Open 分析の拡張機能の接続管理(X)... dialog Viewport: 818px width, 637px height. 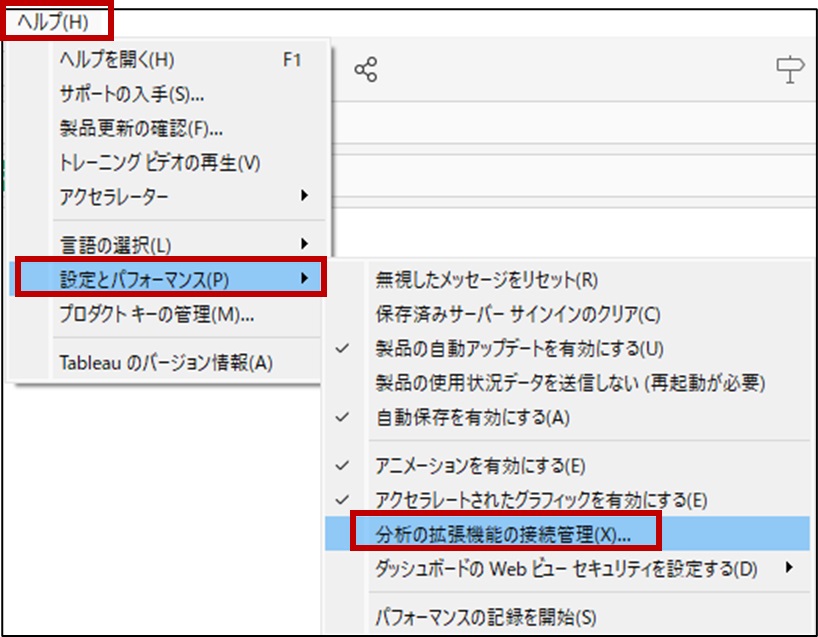coord(503,534)
